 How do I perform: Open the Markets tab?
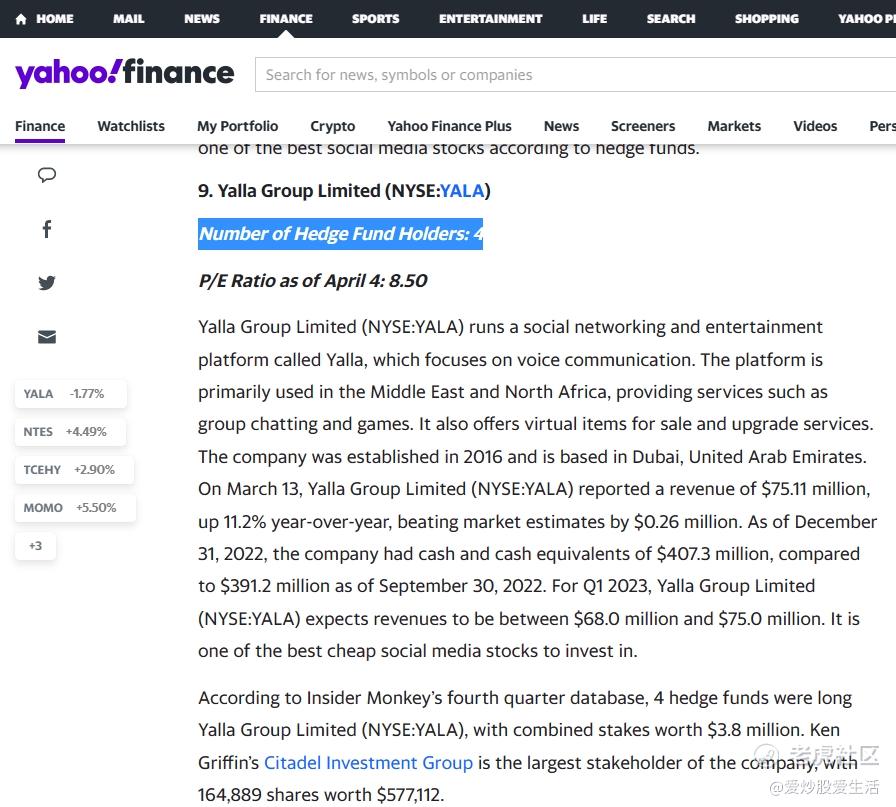pyautogui.click(x=734, y=126)
